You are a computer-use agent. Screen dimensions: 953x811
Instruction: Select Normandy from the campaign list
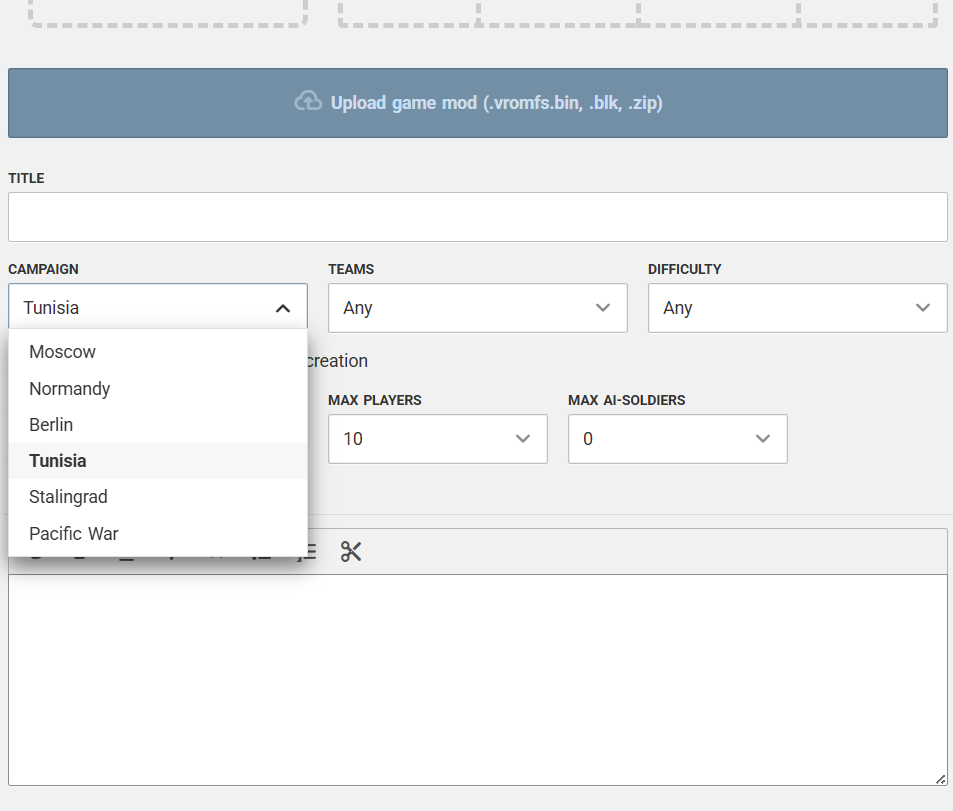70,388
